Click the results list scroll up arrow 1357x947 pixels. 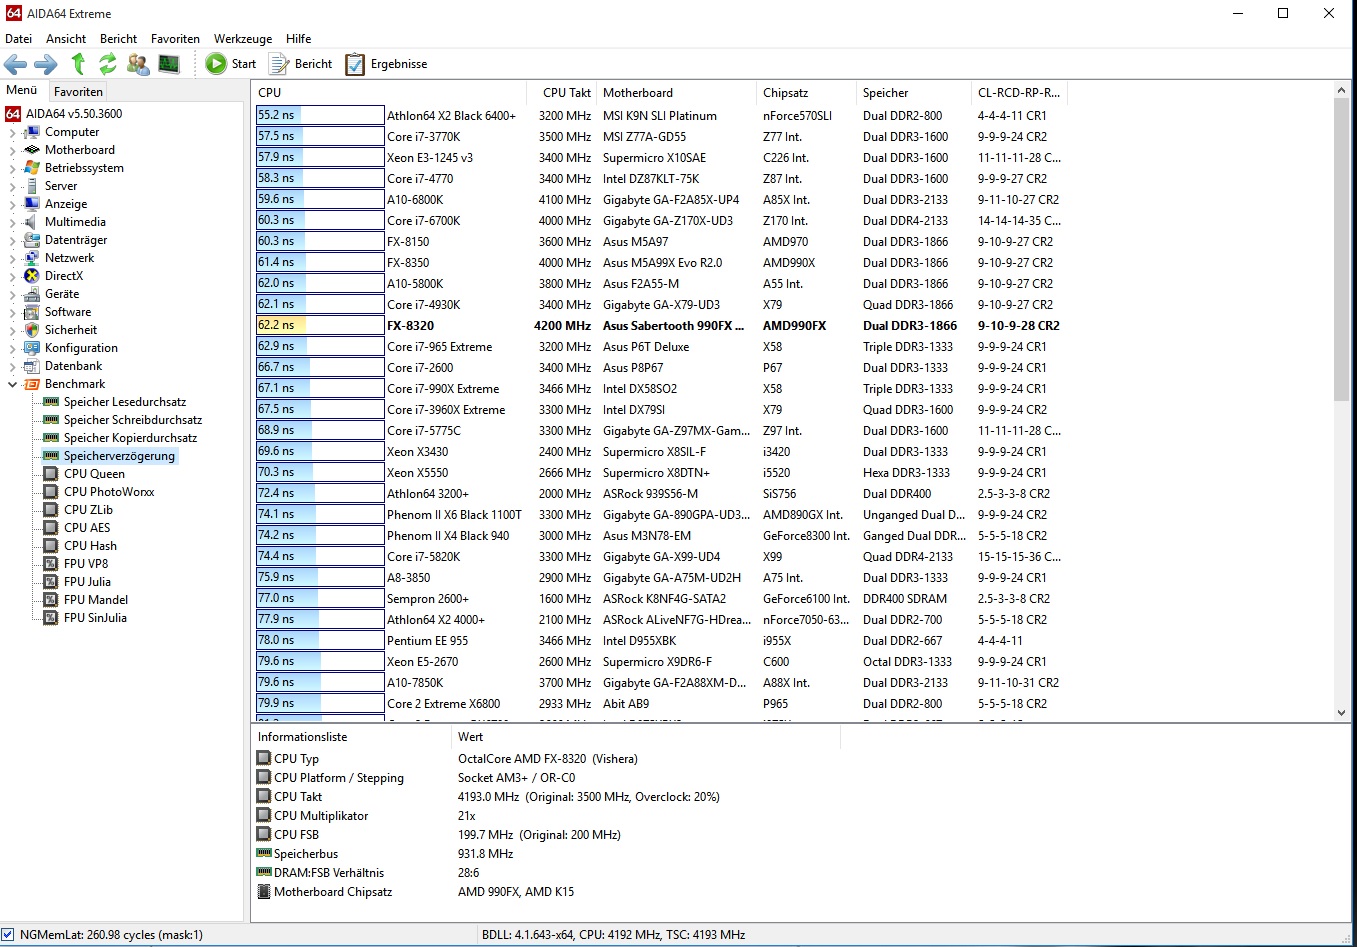coord(1342,91)
